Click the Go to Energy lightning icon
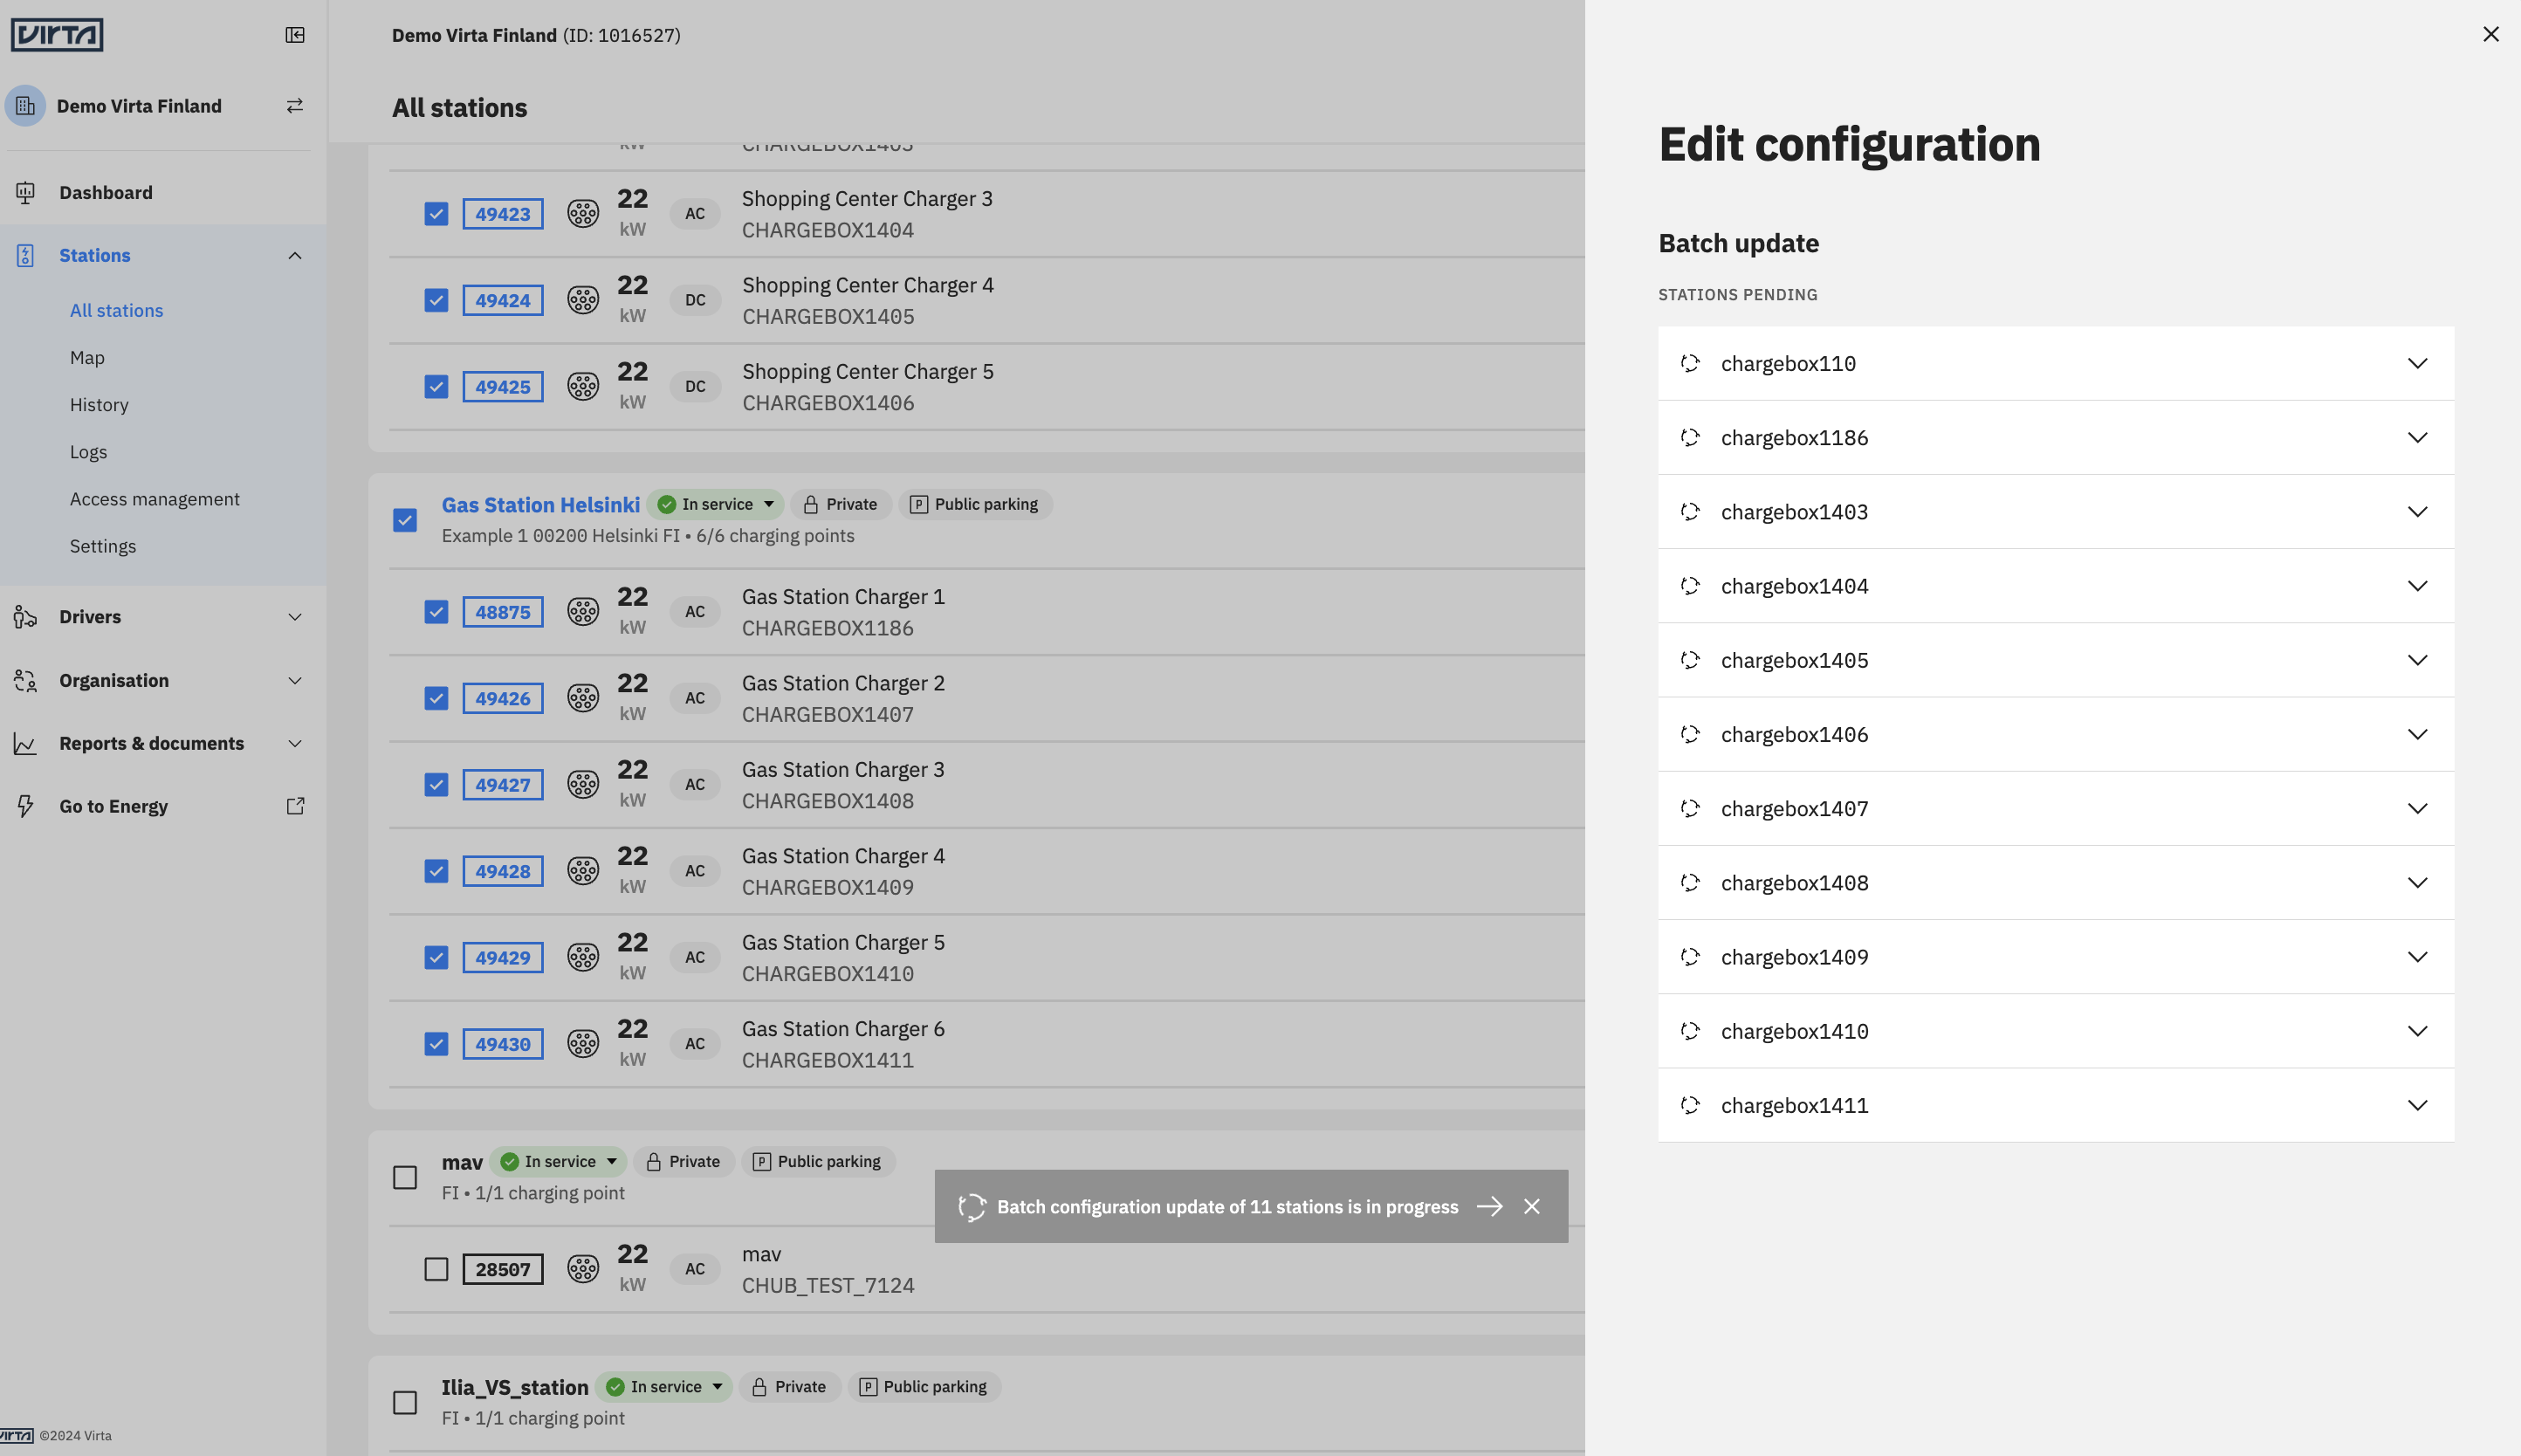Viewport: 2521px width, 1456px height. (25, 806)
